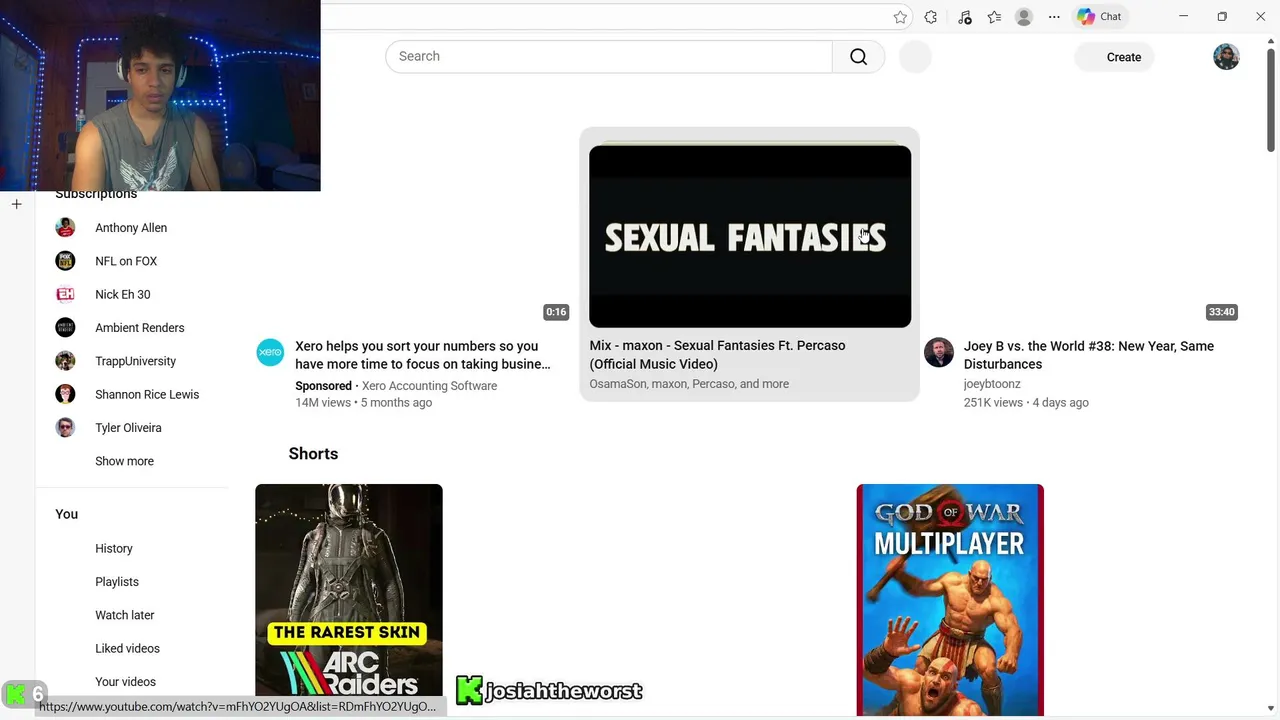Click the Xero advertiser logo icon
The image size is (1280, 720).
[270, 352]
